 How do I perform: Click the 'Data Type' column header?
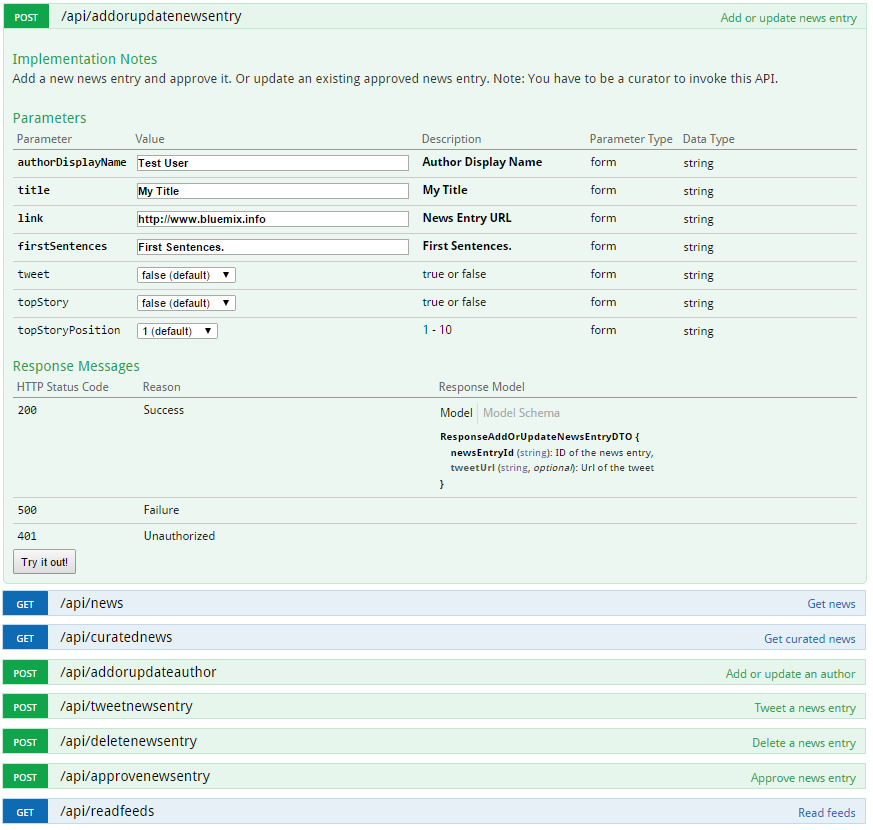point(709,139)
